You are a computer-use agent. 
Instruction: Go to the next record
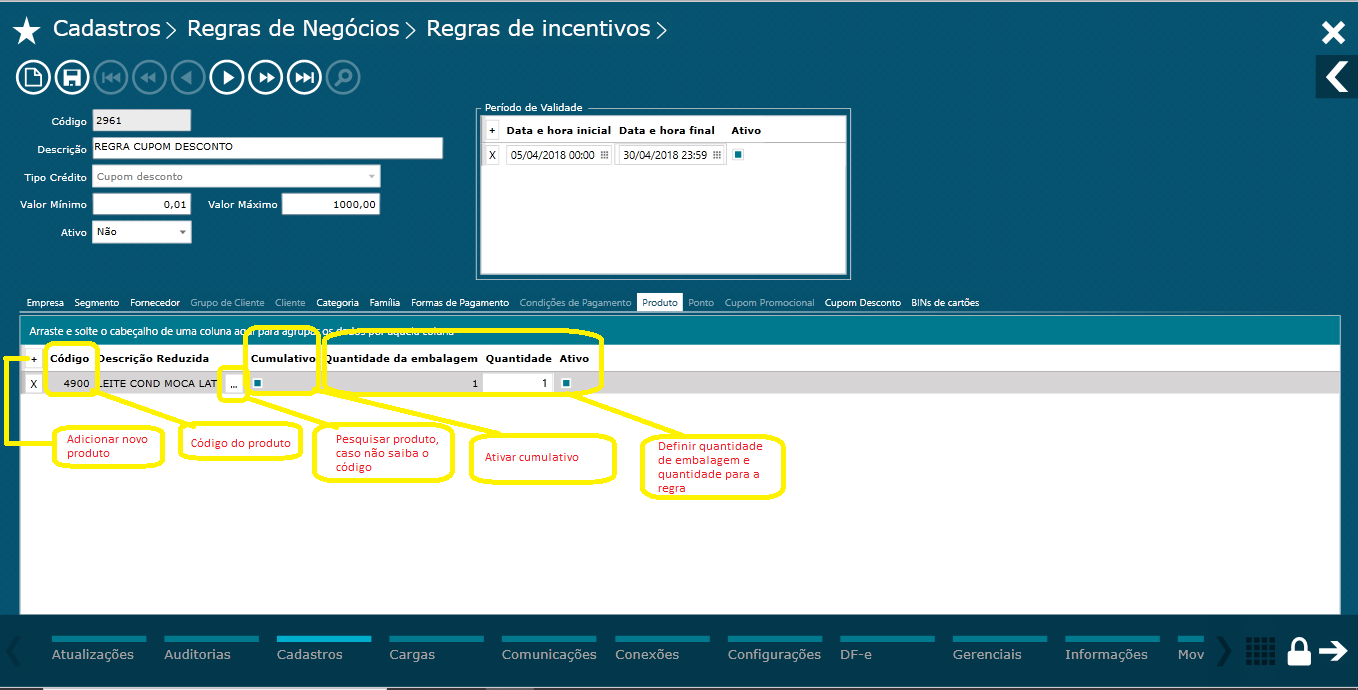227,77
